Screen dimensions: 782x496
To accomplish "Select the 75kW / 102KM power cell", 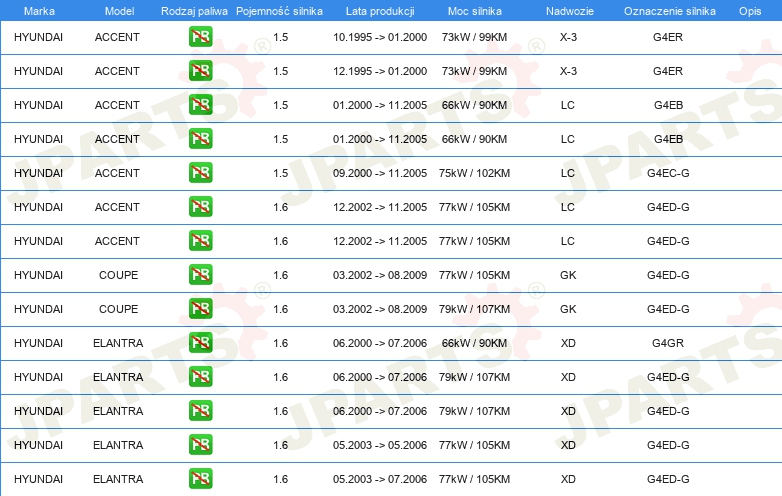I will [475, 173].
